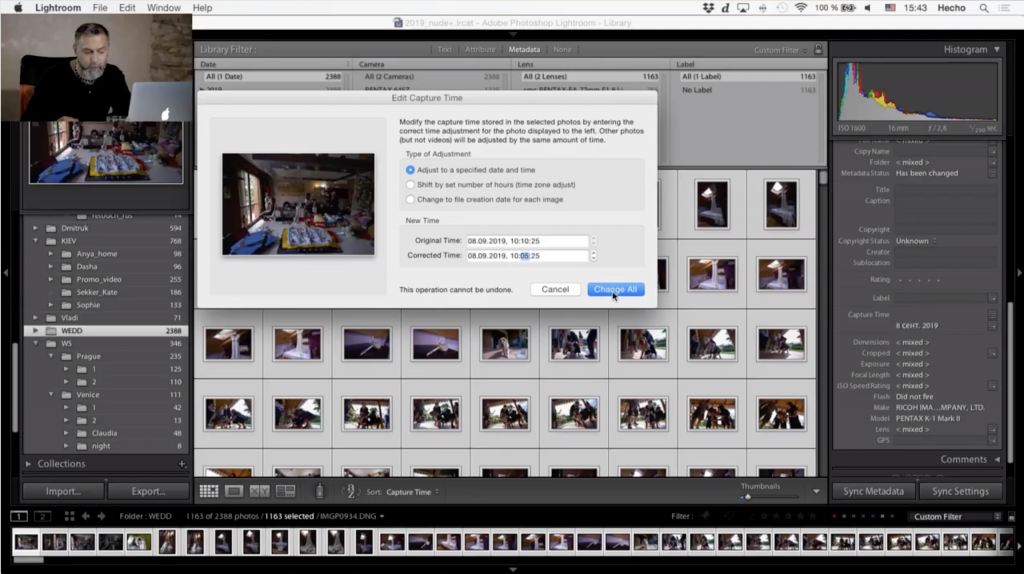Click 'No Label' row in Label column

tap(748, 90)
